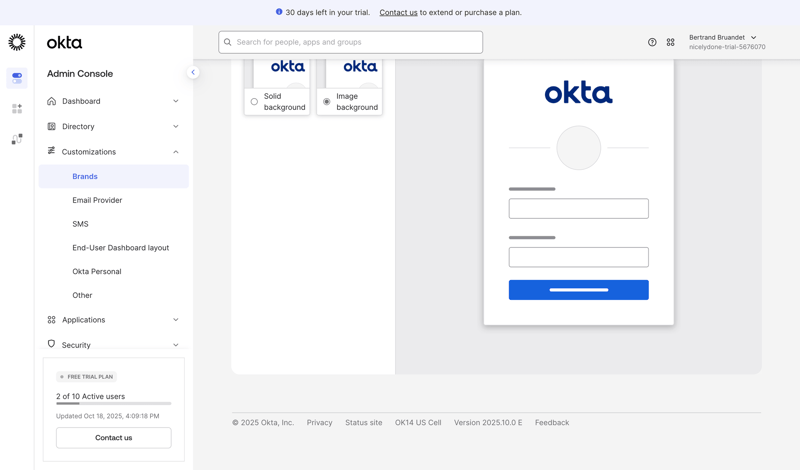Screen dimensions: 800x470
Task: Click the OK14 US Cell footer link
Action: 418,423
